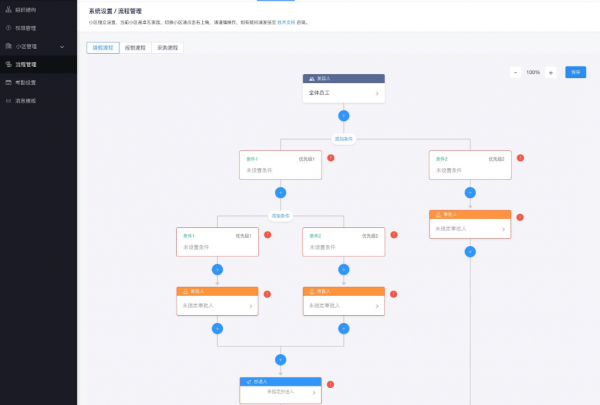Click the warning icon next to the 抄送人 node

[331, 384]
